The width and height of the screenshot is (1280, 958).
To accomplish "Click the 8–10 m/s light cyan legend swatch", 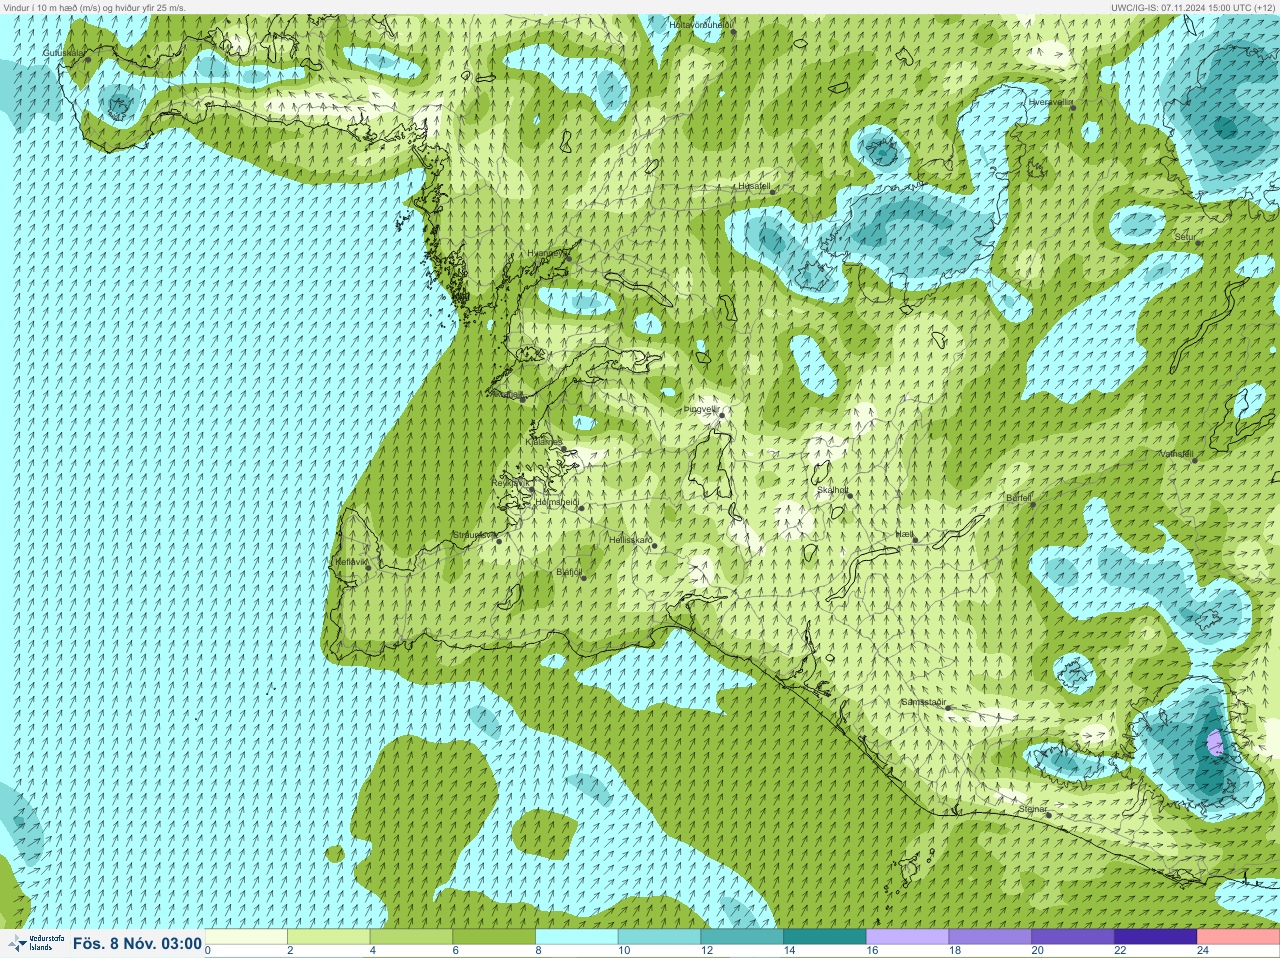I will tap(576, 937).
